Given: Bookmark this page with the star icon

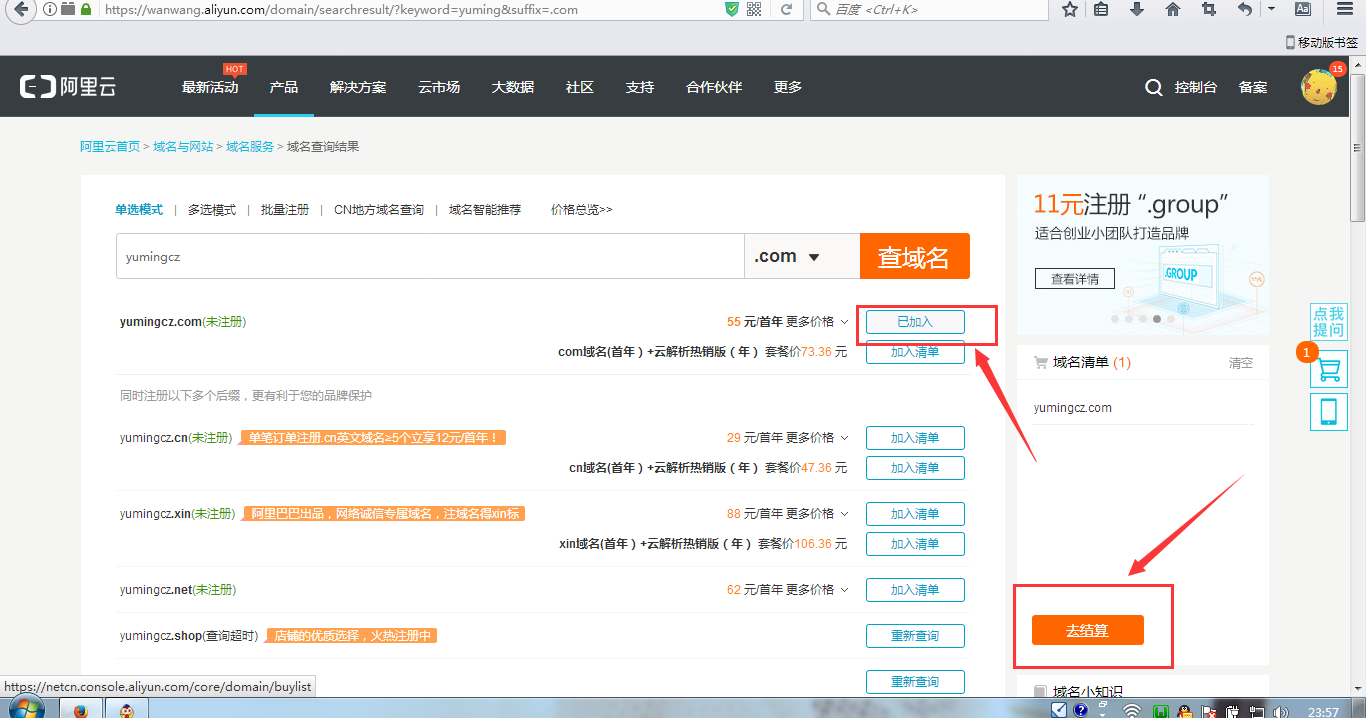Looking at the screenshot, I should click(x=1070, y=9).
